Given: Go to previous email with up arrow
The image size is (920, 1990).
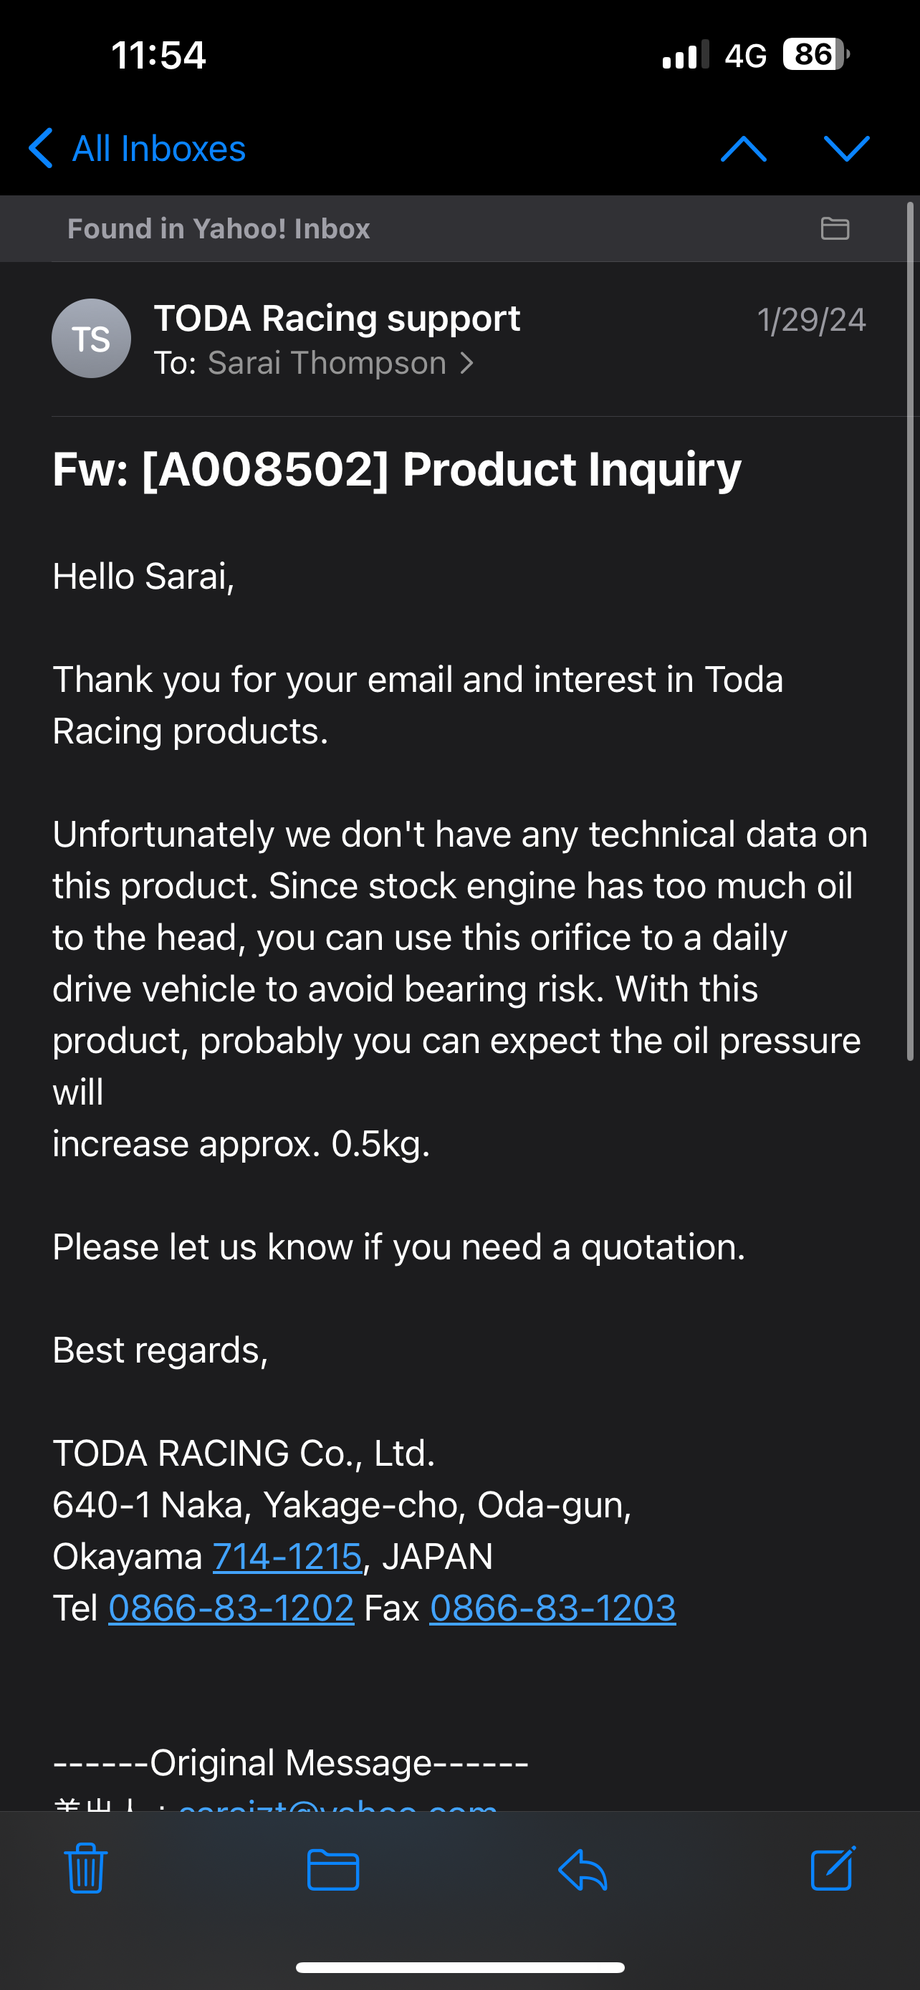Looking at the screenshot, I should pos(744,149).
